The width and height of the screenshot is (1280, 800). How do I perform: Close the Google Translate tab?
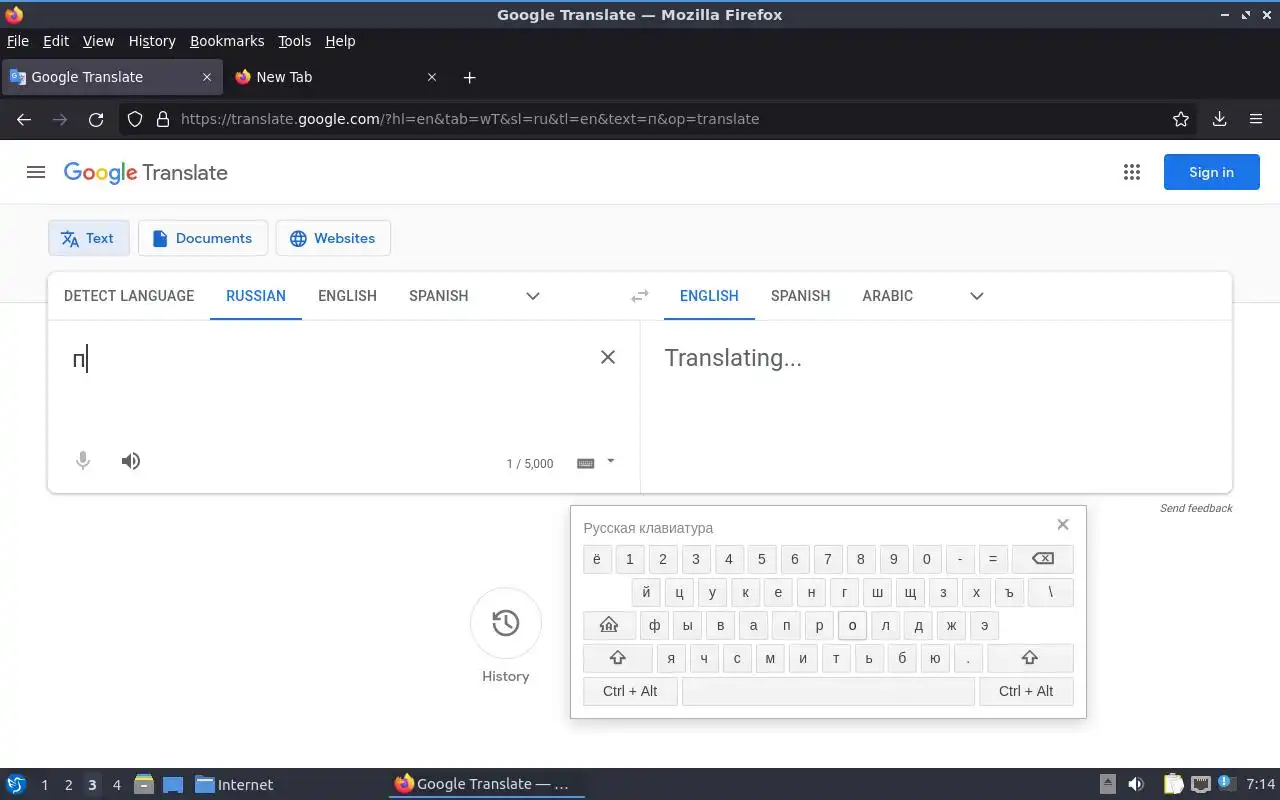pos(207,77)
